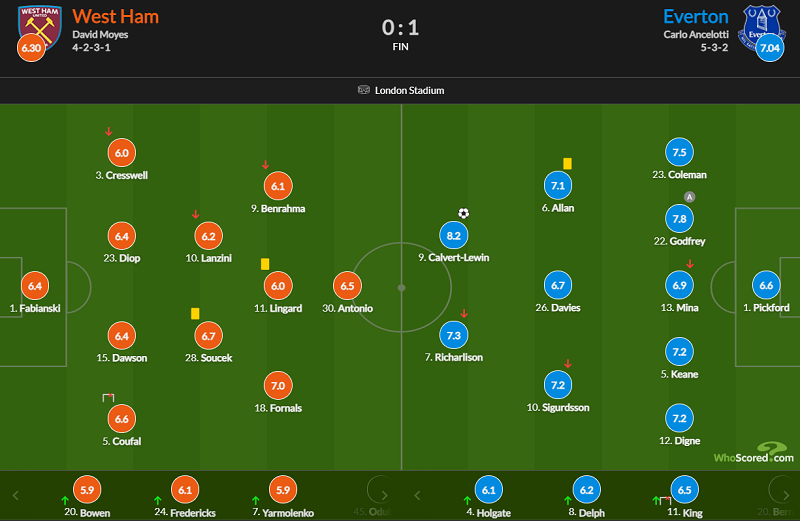Screen dimensions: 800x521
Task: Click the yellow card icon above Allan
Action: 567,164
